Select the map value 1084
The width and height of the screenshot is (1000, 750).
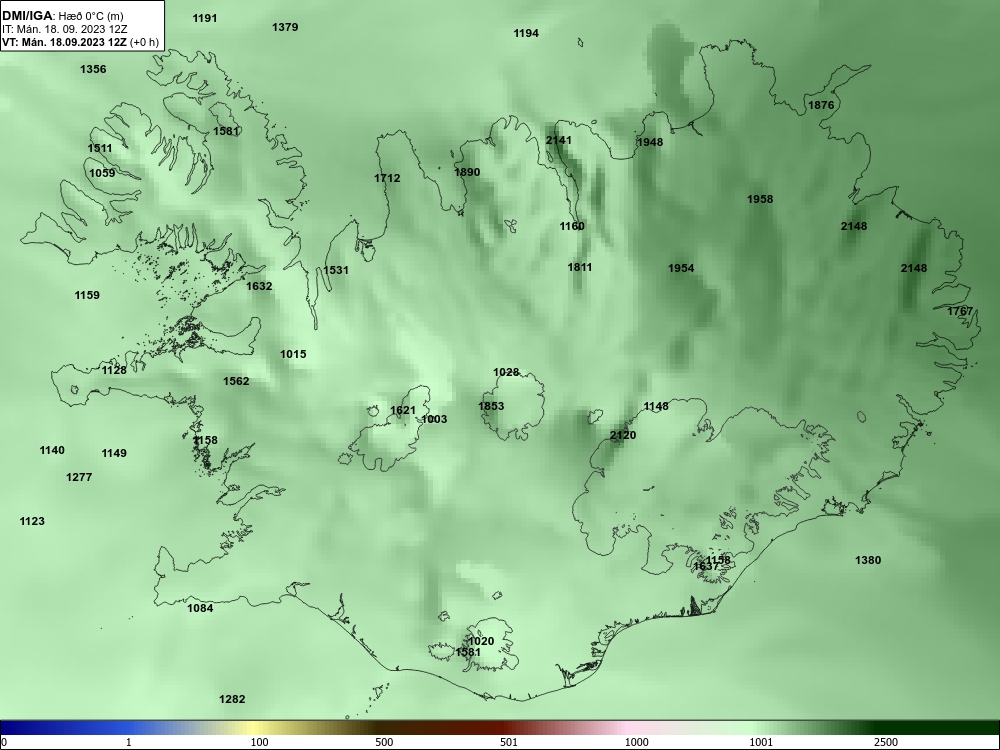[200, 608]
